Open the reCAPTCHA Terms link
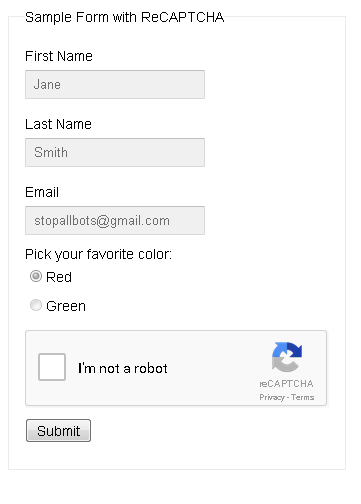Image resolution: width=361 pixels, height=504 pixels. (x=302, y=397)
